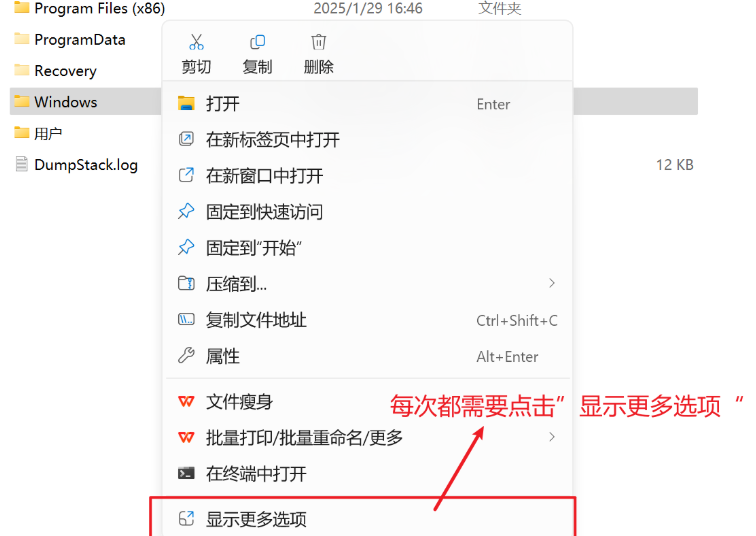Click the scissors Cut icon

[196, 42]
